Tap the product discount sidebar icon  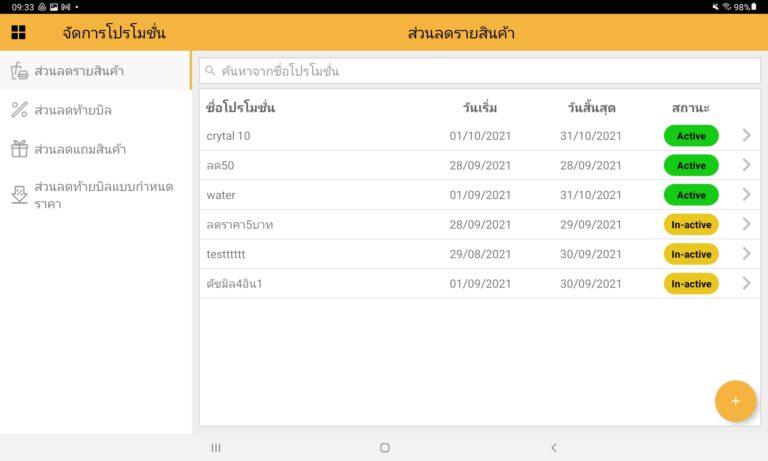coord(19,71)
